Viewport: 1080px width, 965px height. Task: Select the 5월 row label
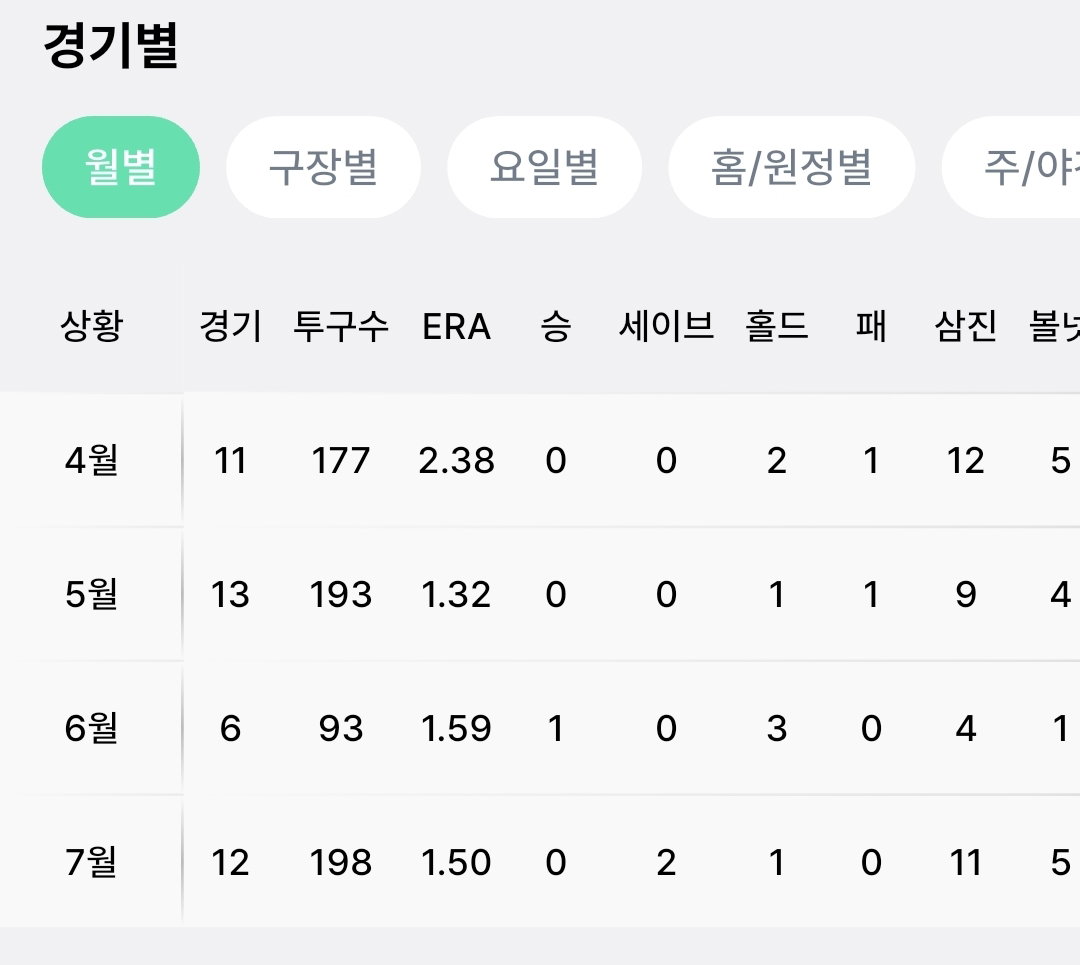point(92,594)
